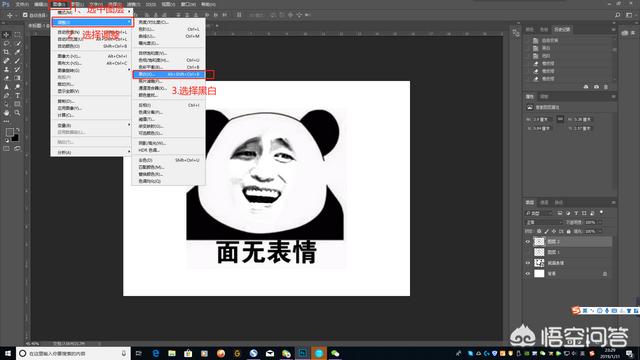
Task: Click the W width field in Properties
Action: (542, 119)
